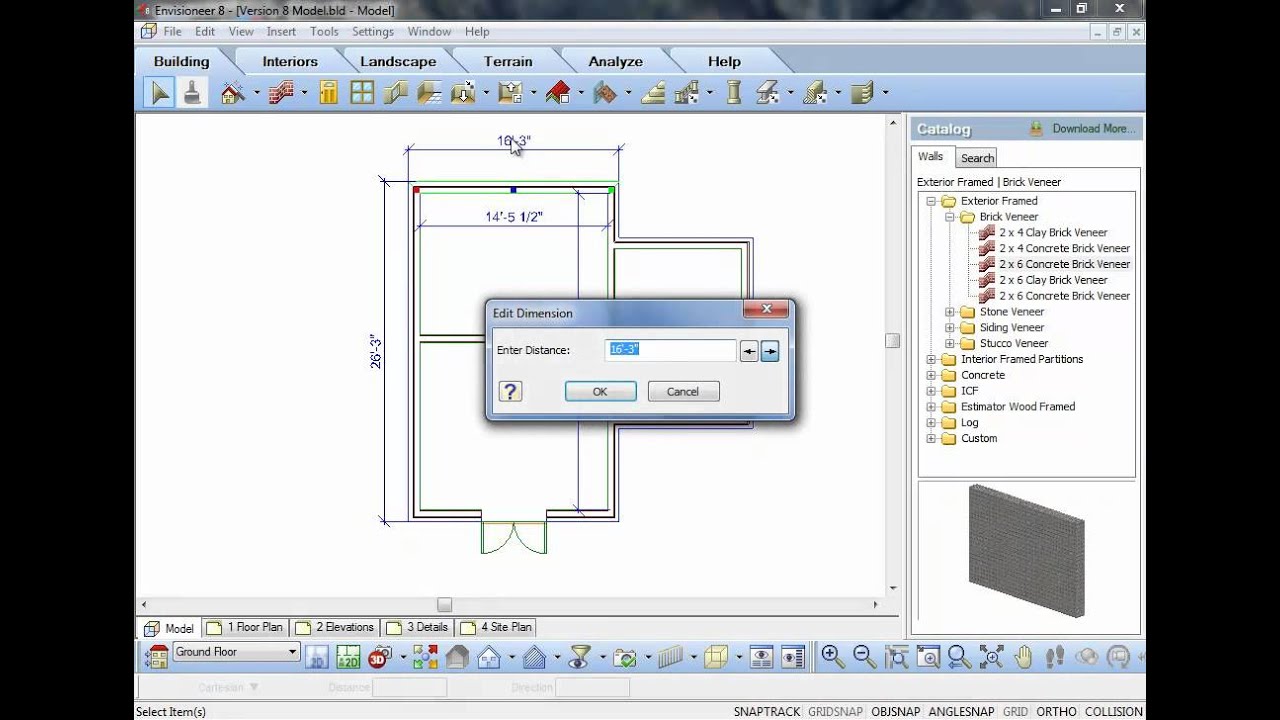Activate the Roof tool icon
The image size is (1280, 720).
tap(558, 93)
